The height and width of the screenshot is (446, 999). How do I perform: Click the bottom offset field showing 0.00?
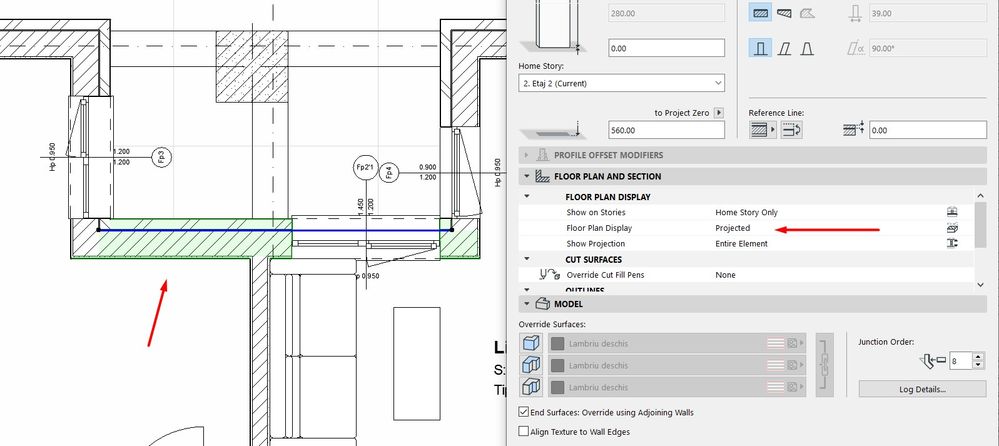[x=666, y=48]
